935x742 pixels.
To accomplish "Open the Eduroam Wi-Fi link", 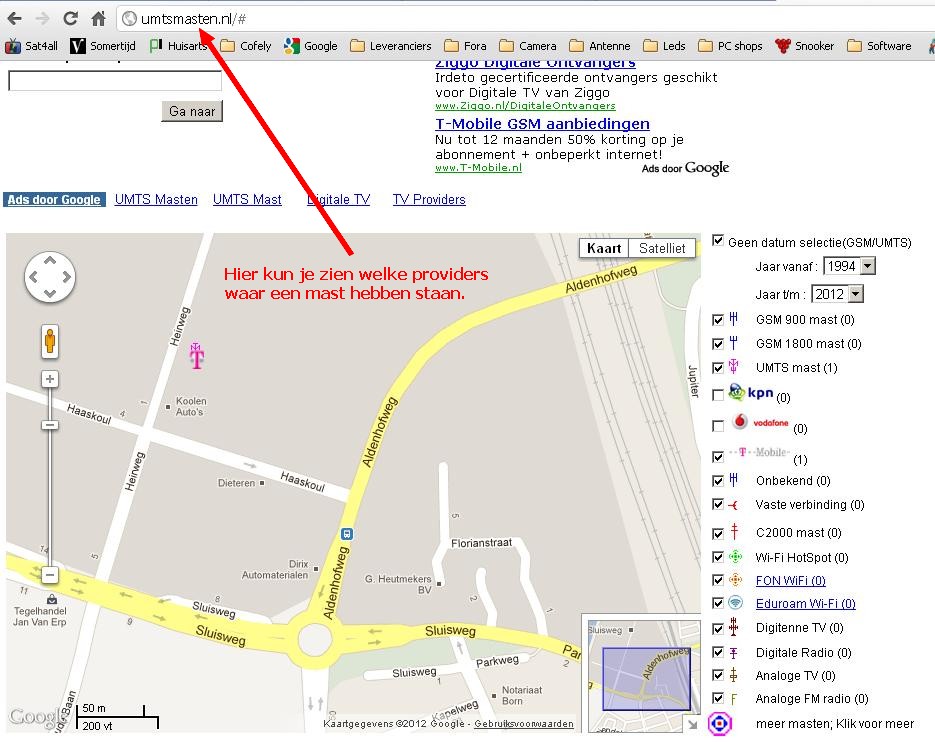I will point(806,604).
